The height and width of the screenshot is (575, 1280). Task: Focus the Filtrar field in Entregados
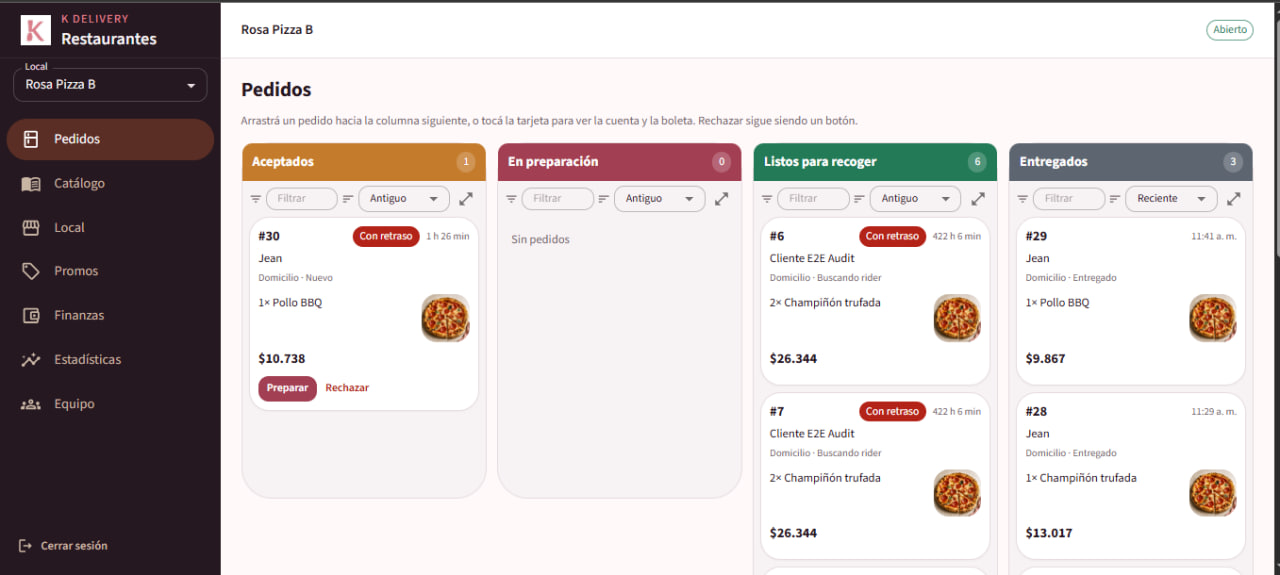pyautogui.click(x=1069, y=199)
